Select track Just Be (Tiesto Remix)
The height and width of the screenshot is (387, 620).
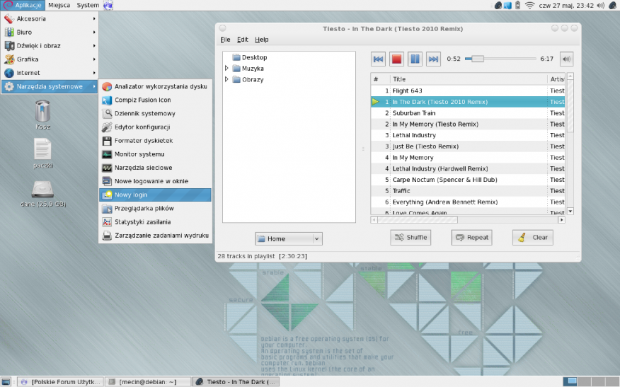click(468, 146)
